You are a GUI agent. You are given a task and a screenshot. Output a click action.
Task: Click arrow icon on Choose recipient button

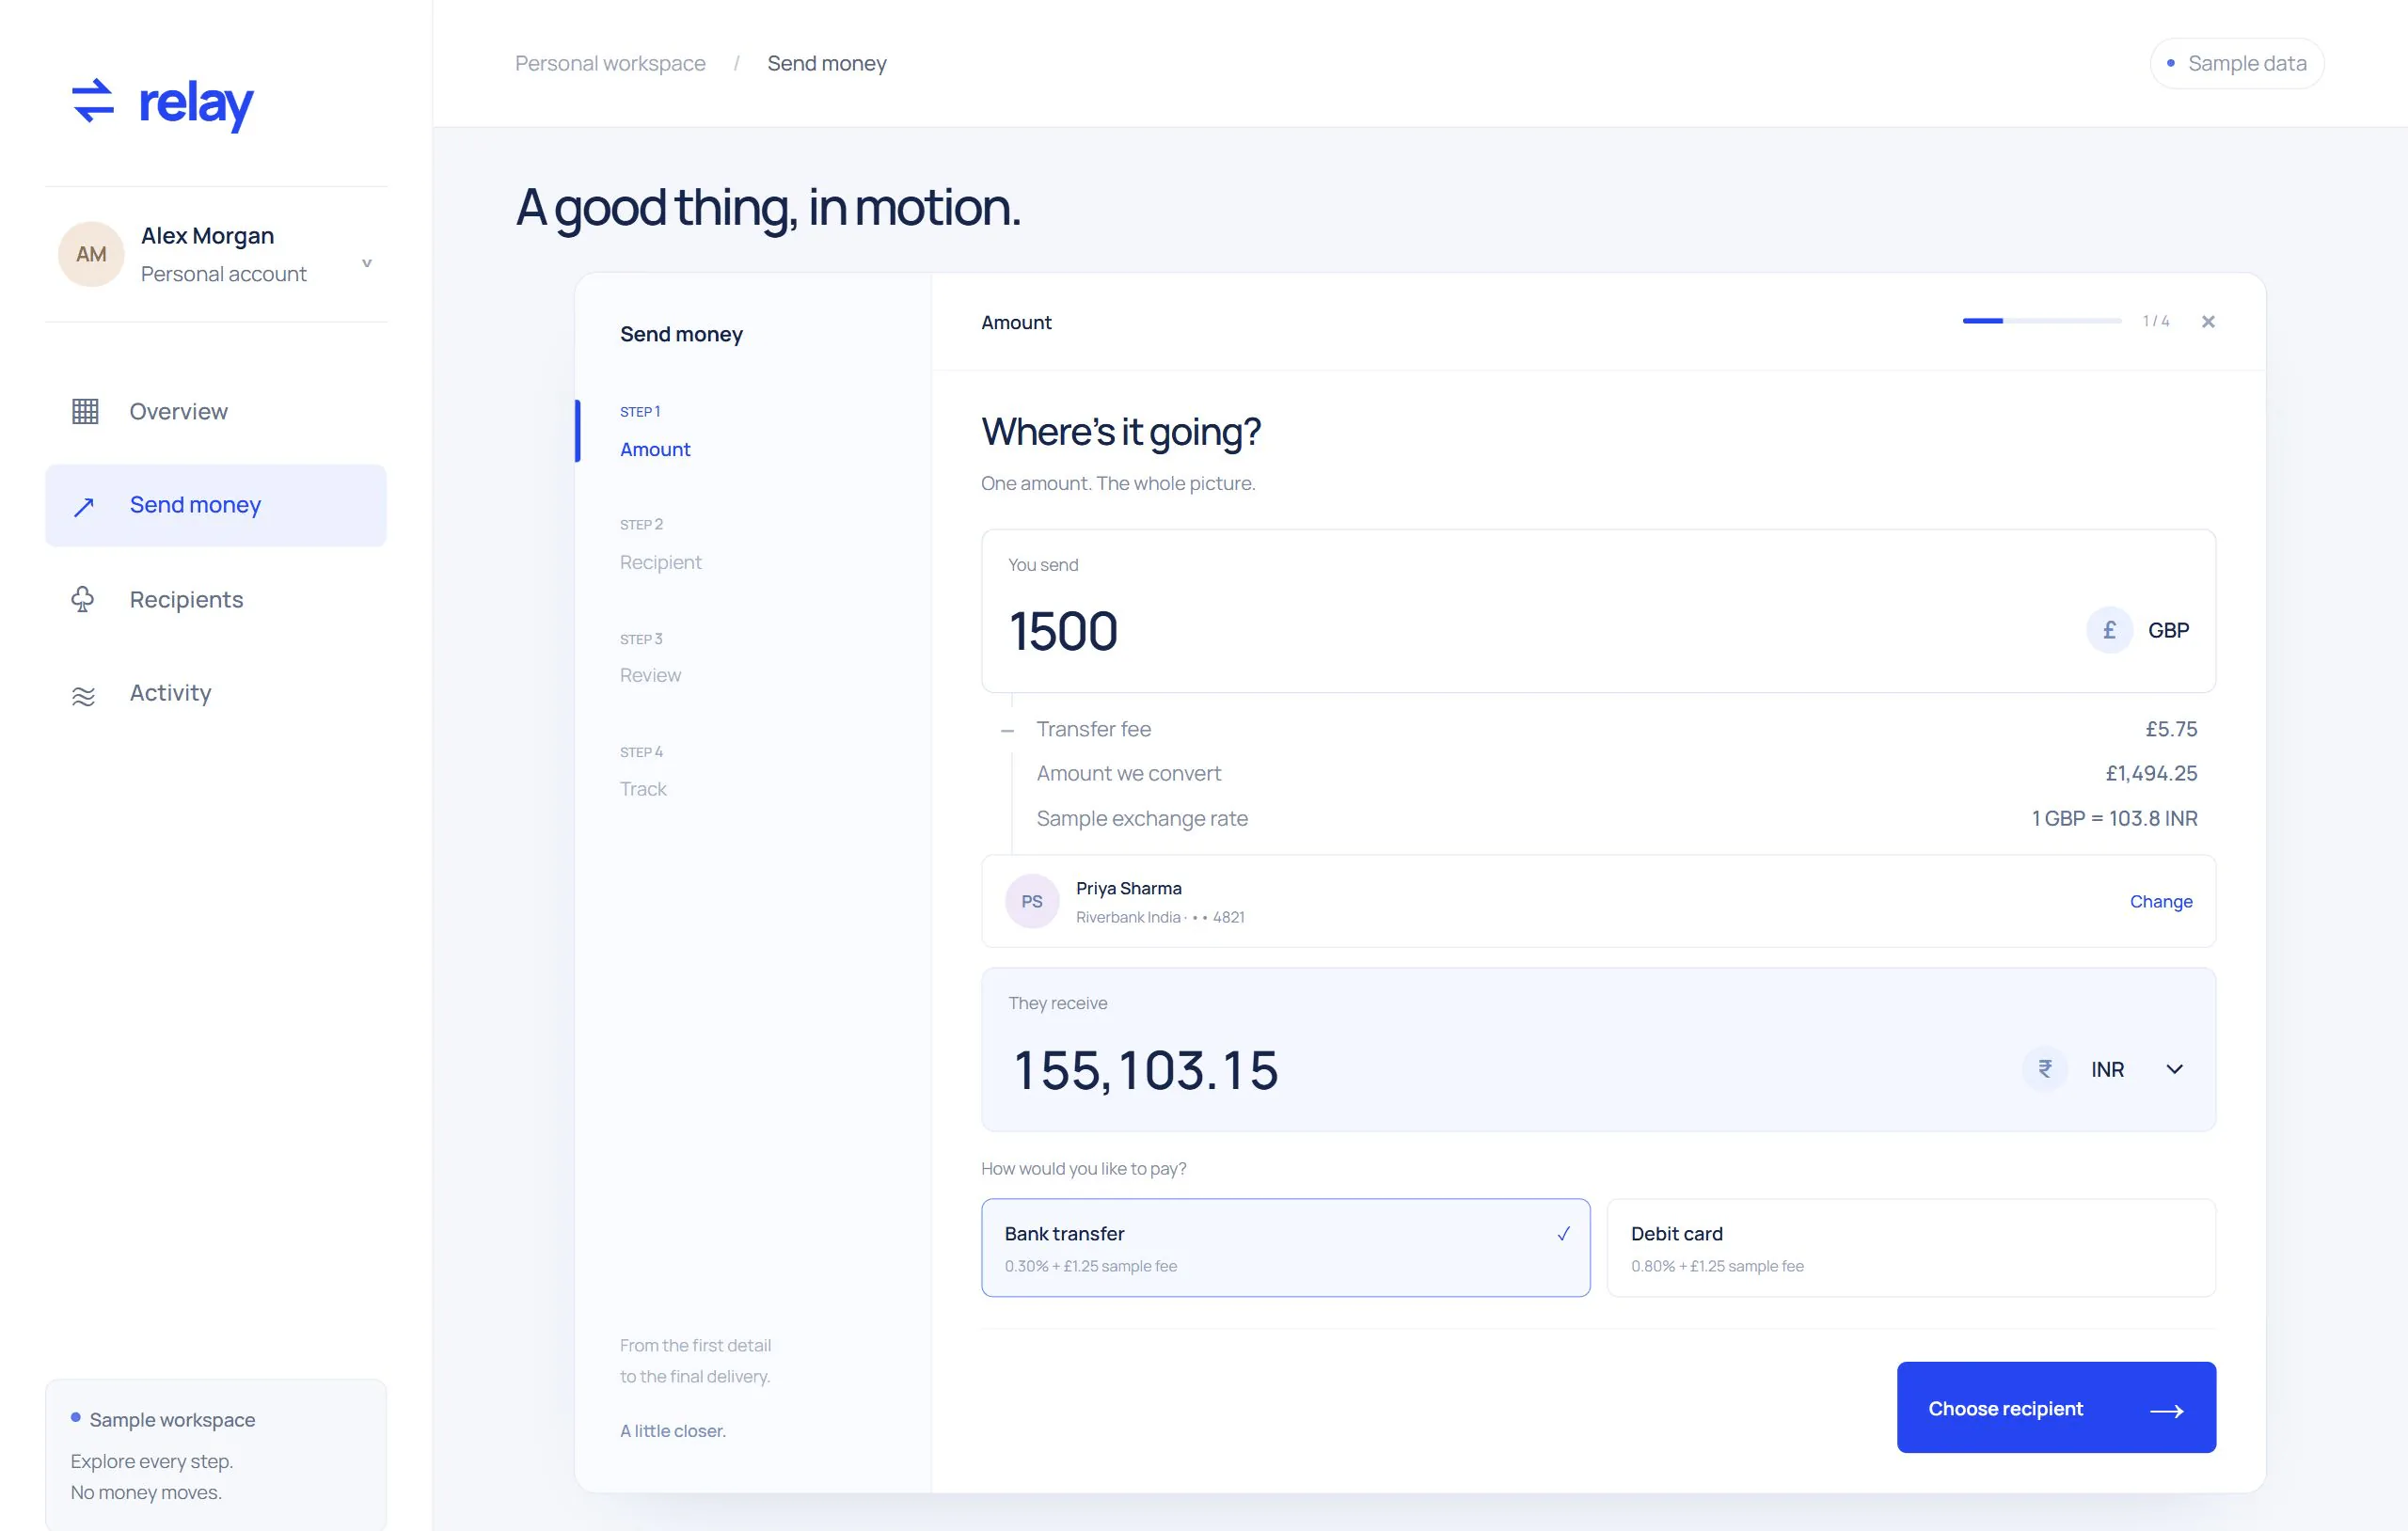click(x=2166, y=1410)
